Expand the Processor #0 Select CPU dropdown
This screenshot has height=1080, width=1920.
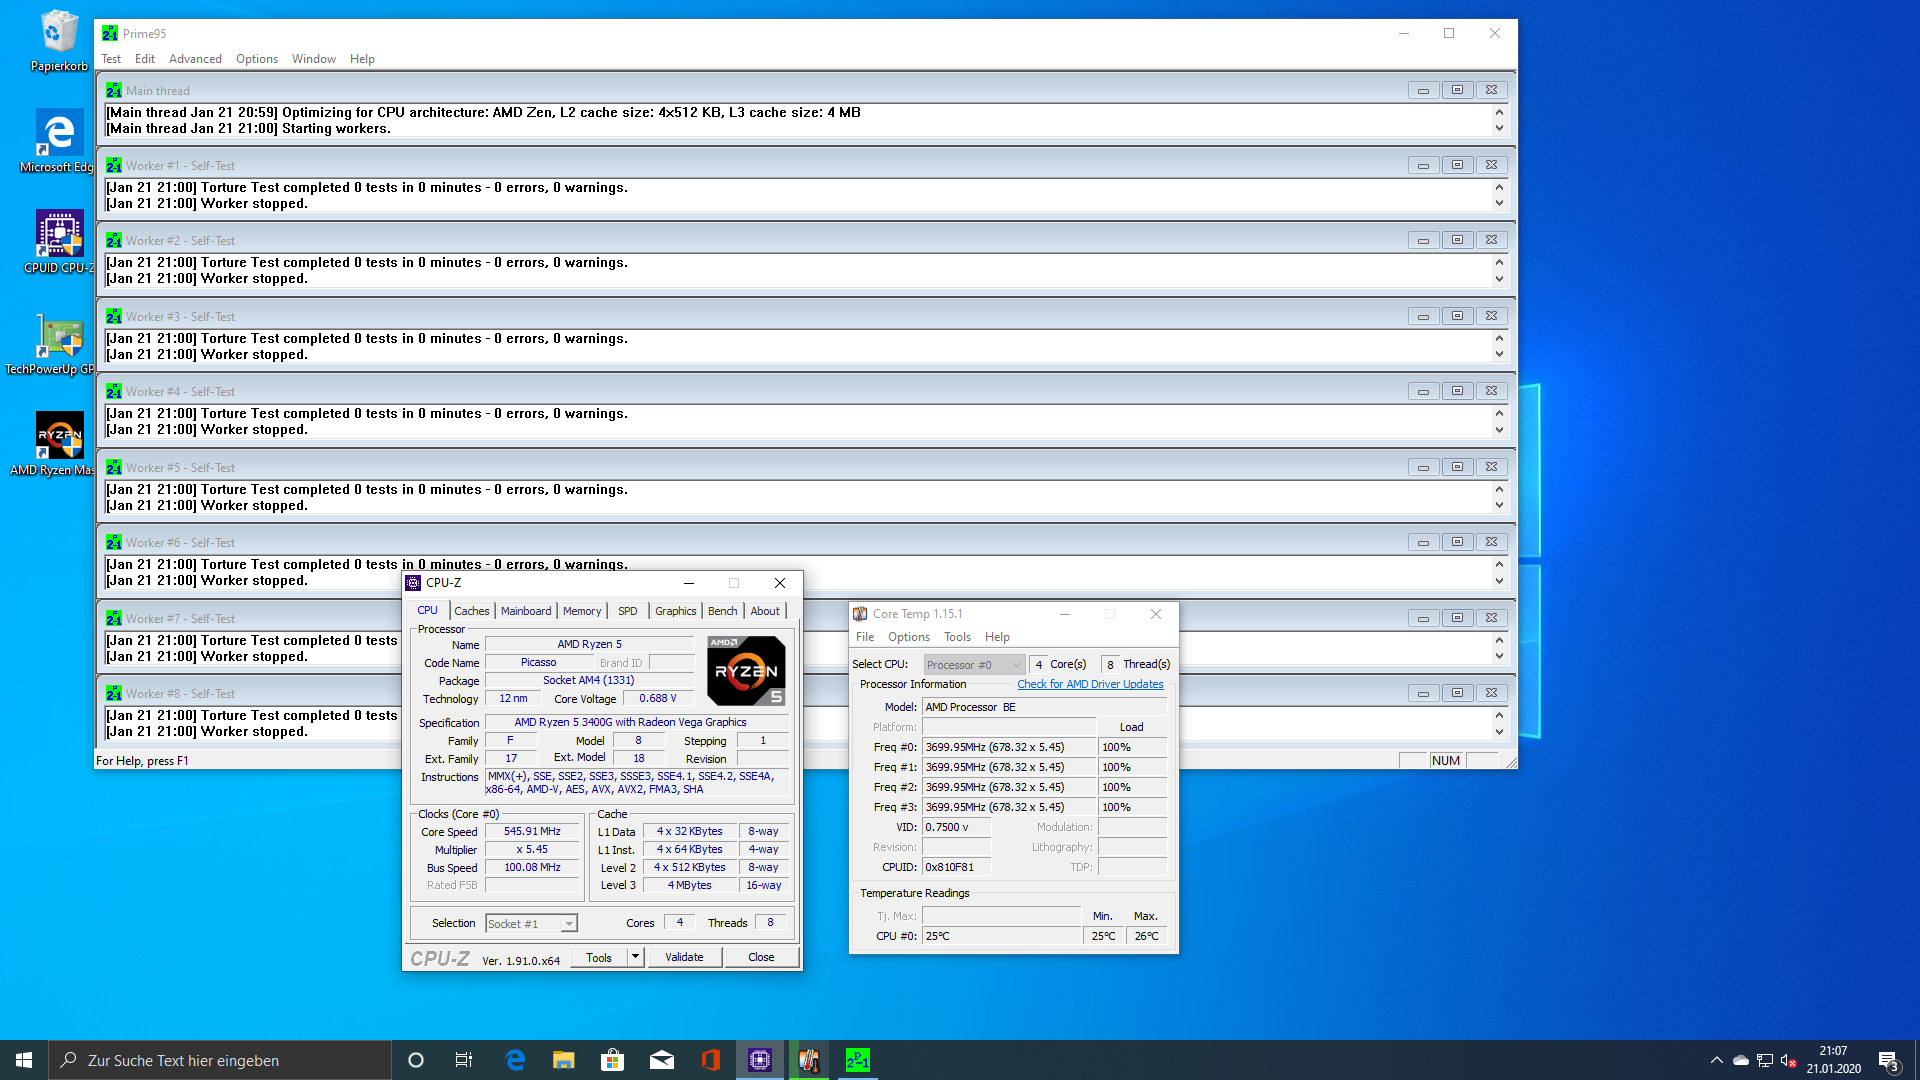point(1016,665)
